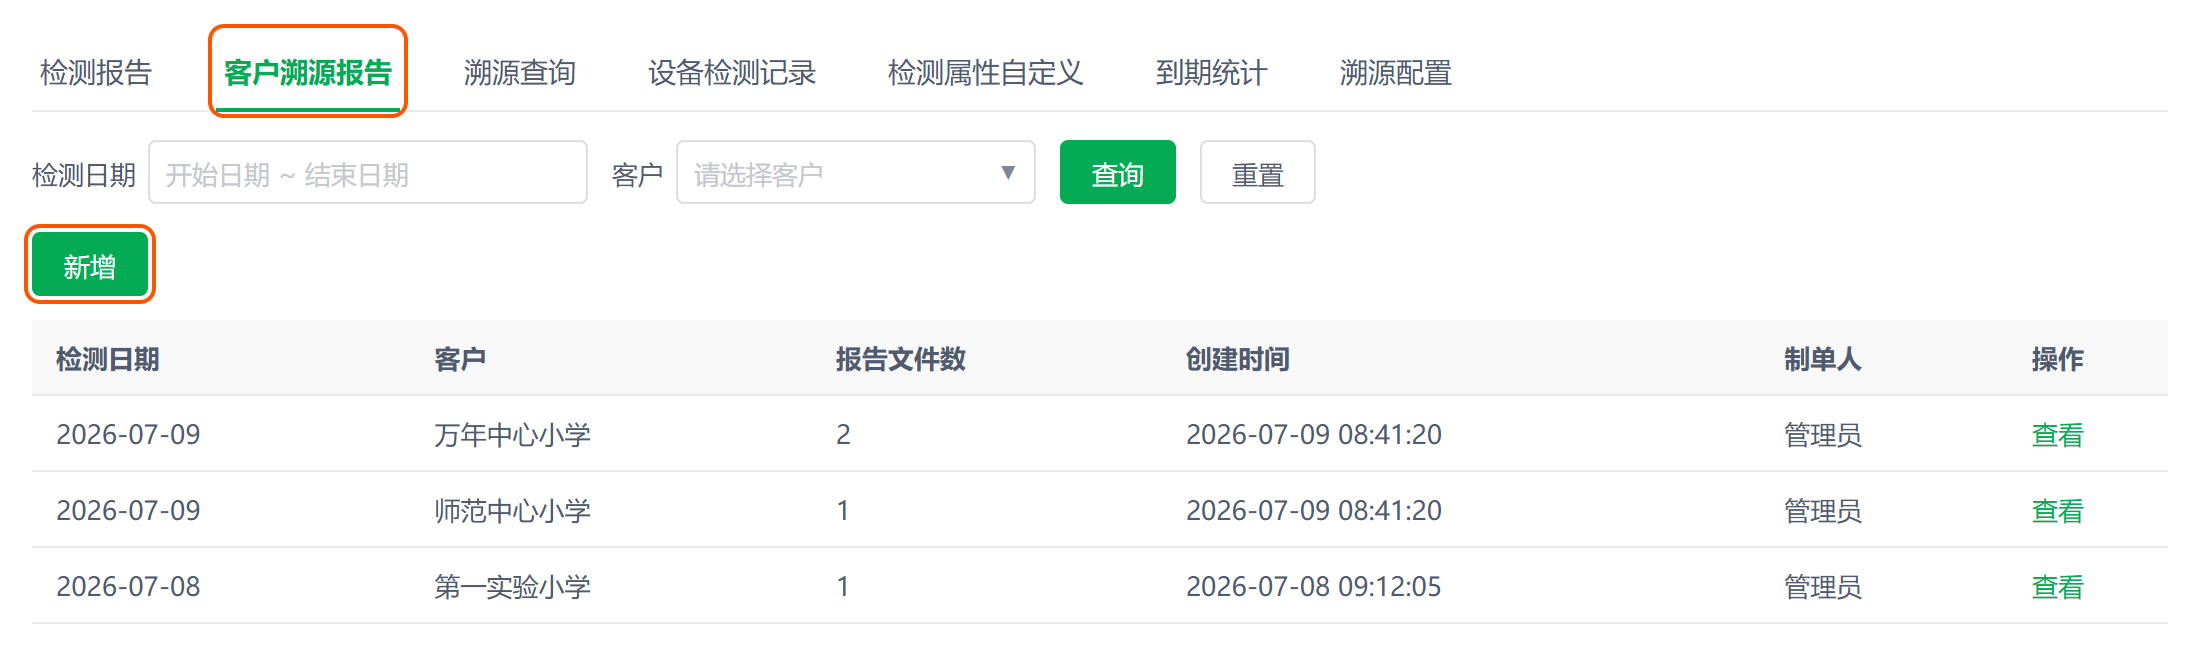Click 查看 for 师范中心小学 row

pos(2058,511)
